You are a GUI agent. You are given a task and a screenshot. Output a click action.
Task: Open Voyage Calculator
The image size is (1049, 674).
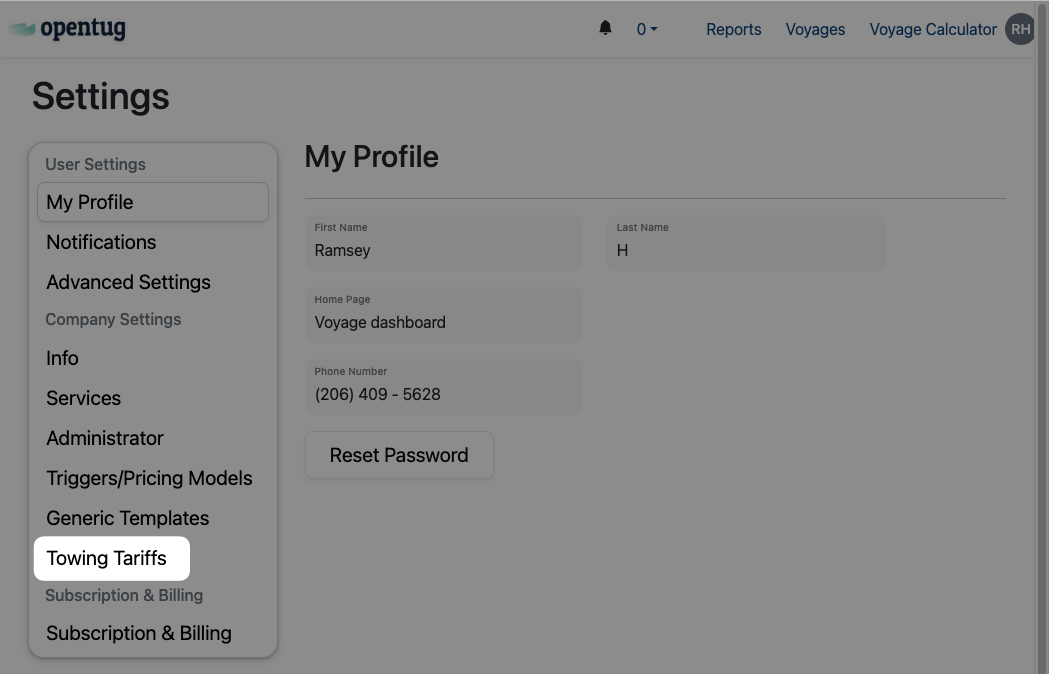click(932, 29)
